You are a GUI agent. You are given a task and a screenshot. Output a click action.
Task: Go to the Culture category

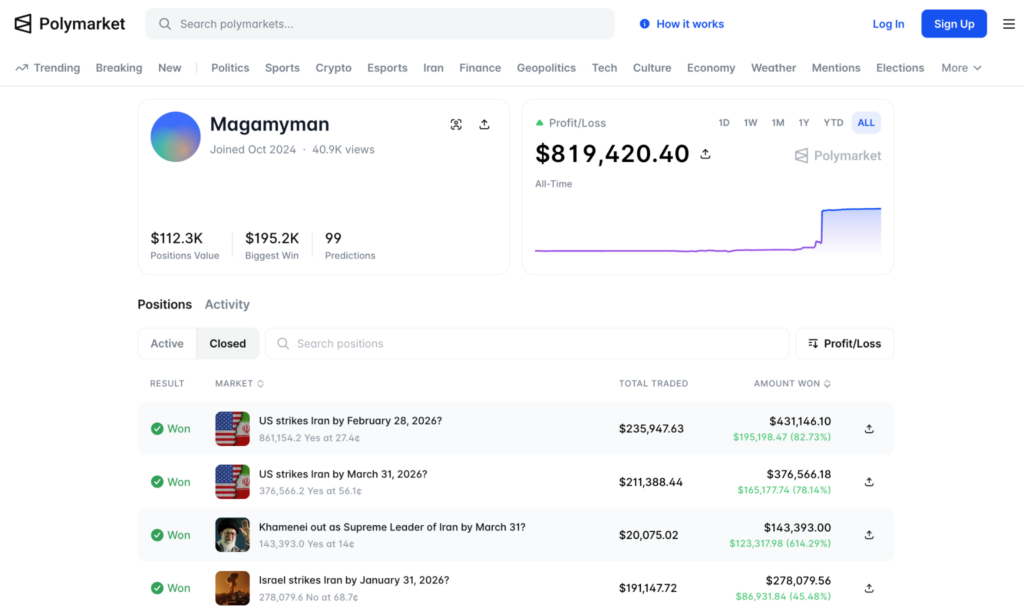[652, 68]
